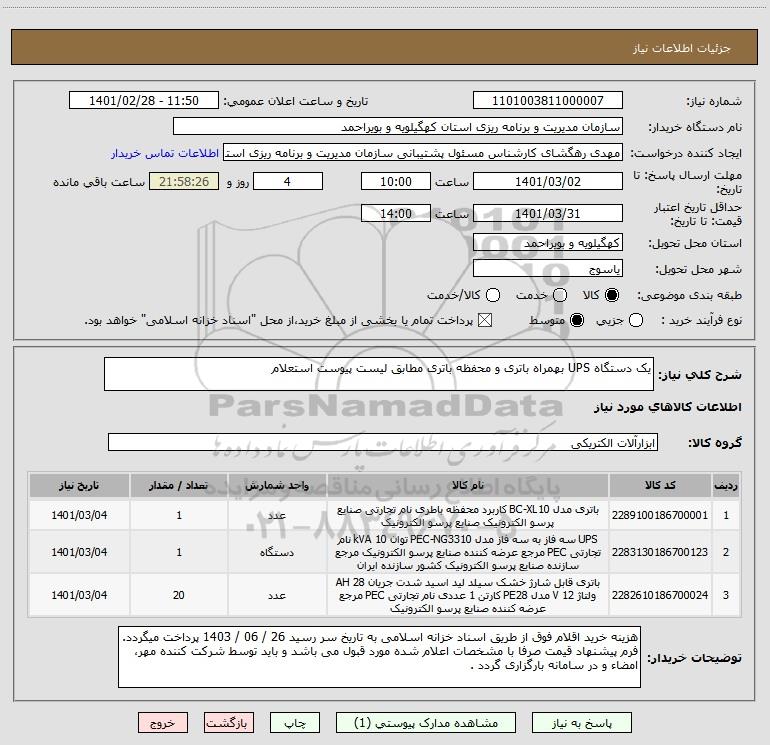Click the نام دستگاه خریدار field
The height and width of the screenshot is (745, 770).
pos(398,127)
